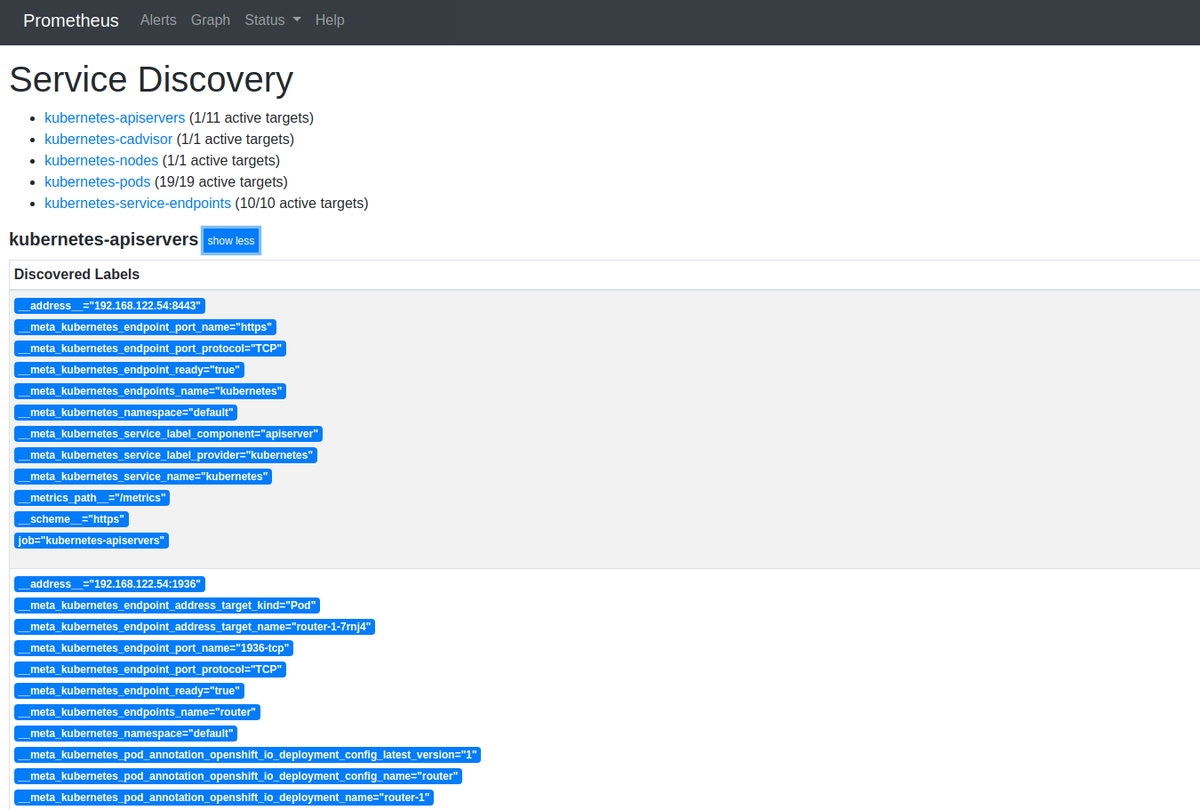
Task: Click the kubernetes-apiservers section heading
Action: (104, 240)
